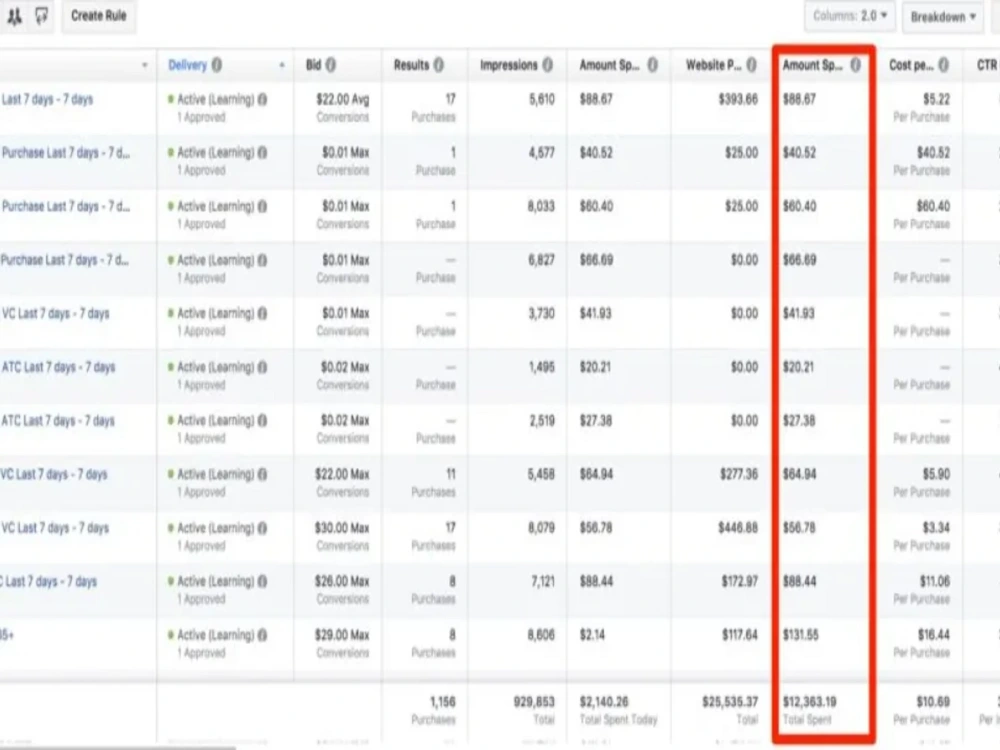Click the $2,140.26 Total Spent Today value

(x=604, y=702)
